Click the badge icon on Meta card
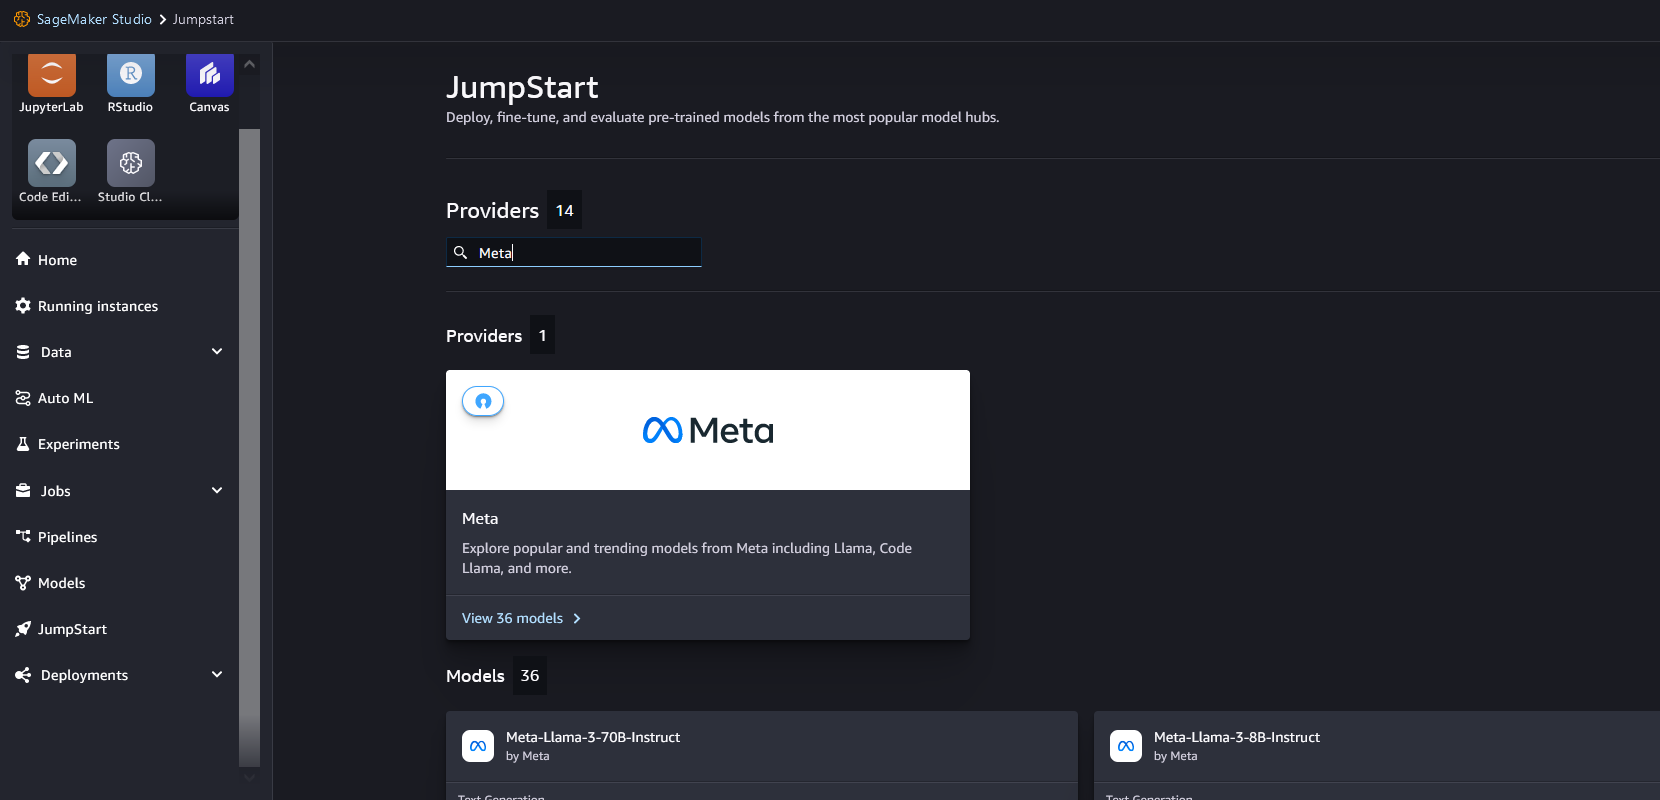1660x800 pixels. coord(483,401)
